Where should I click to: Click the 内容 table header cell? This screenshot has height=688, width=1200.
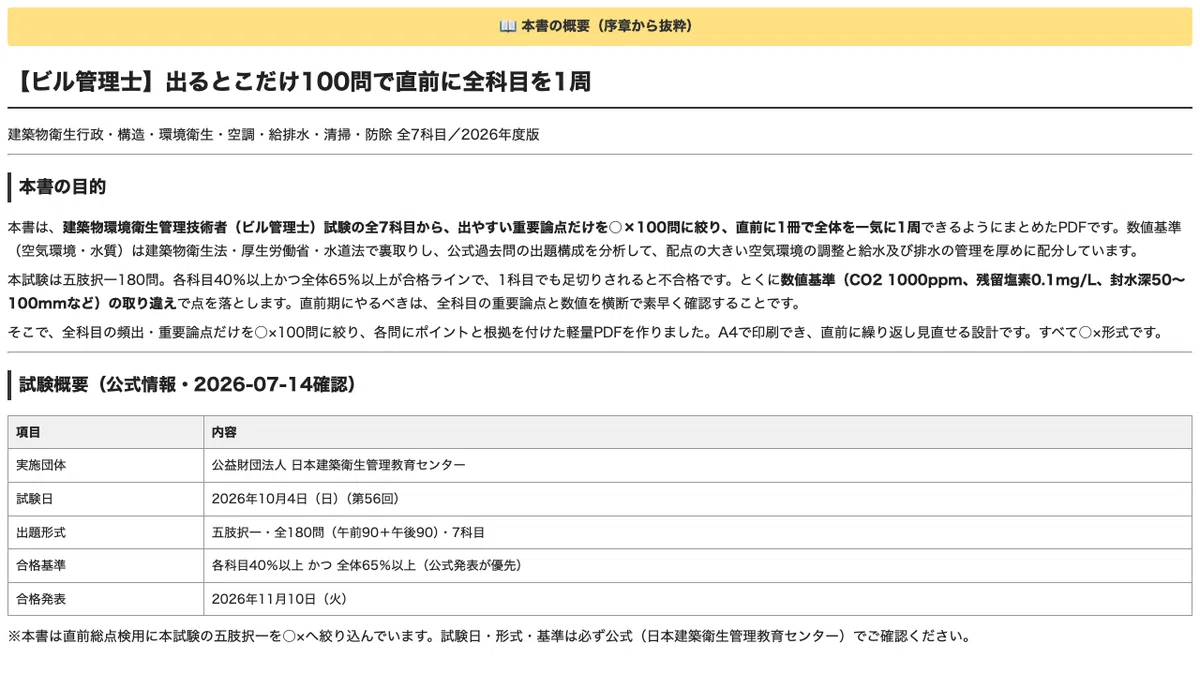coord(698,432)
